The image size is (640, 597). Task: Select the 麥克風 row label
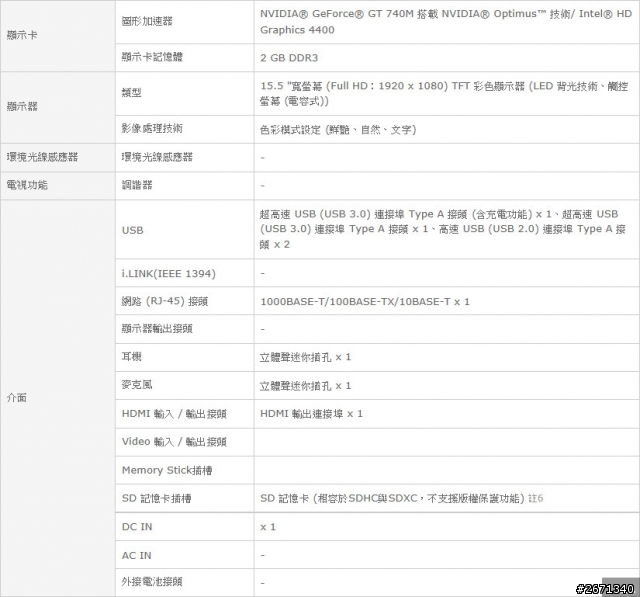[x=137, y=384]
